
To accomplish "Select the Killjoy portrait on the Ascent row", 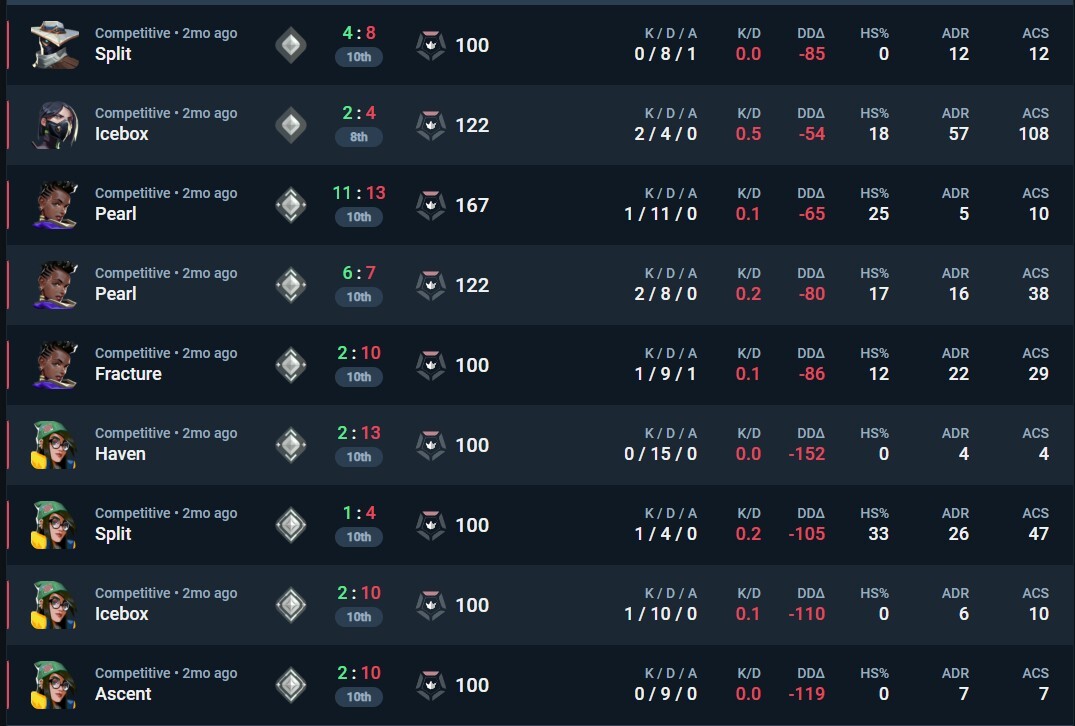I will (55, 685).
